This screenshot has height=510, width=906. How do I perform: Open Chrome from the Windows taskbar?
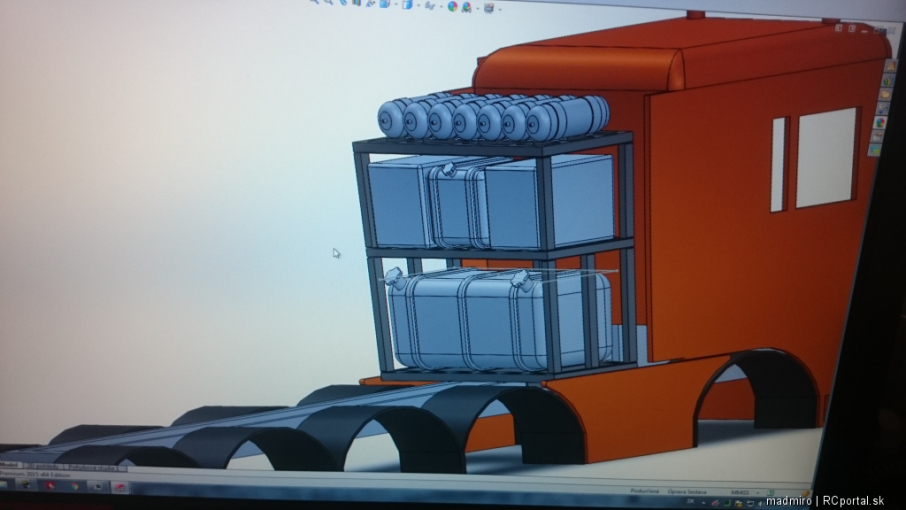[75, 486]
